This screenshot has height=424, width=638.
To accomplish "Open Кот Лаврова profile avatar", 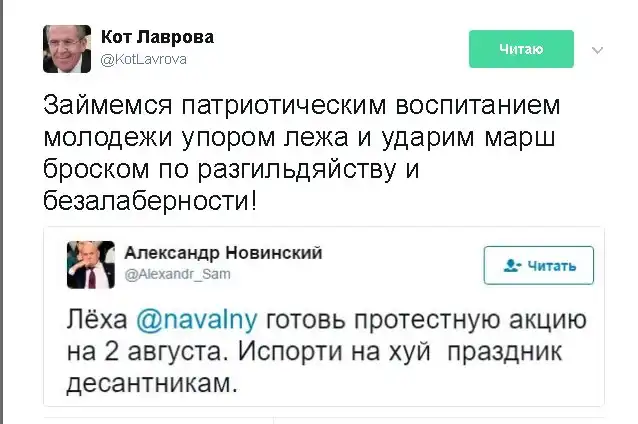I will [x=67, y=48].
